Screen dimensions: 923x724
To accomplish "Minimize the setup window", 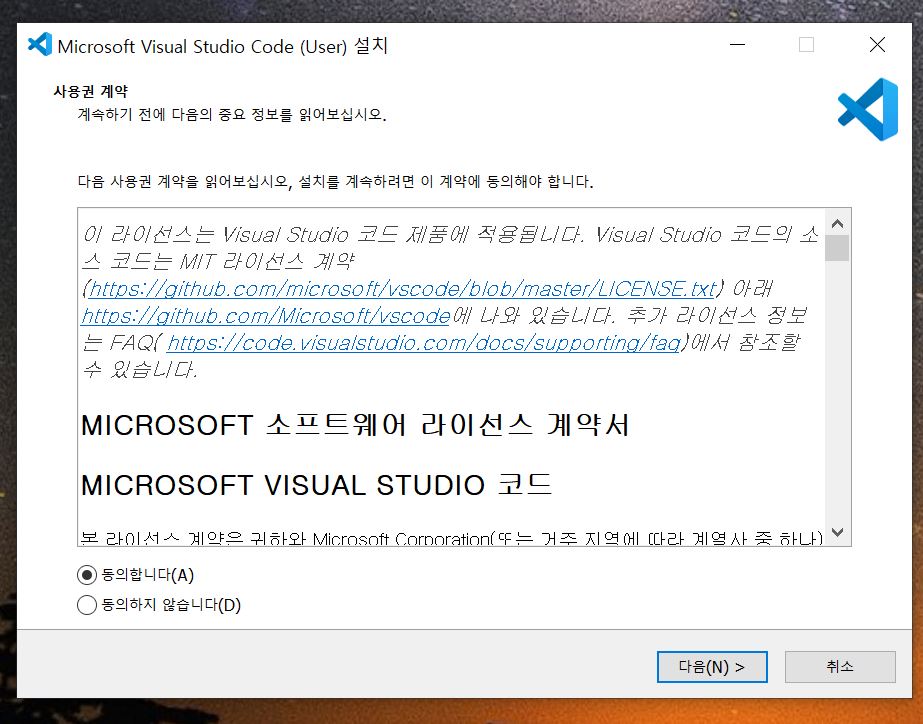I will pyautogui.click(x=737, y=45).
